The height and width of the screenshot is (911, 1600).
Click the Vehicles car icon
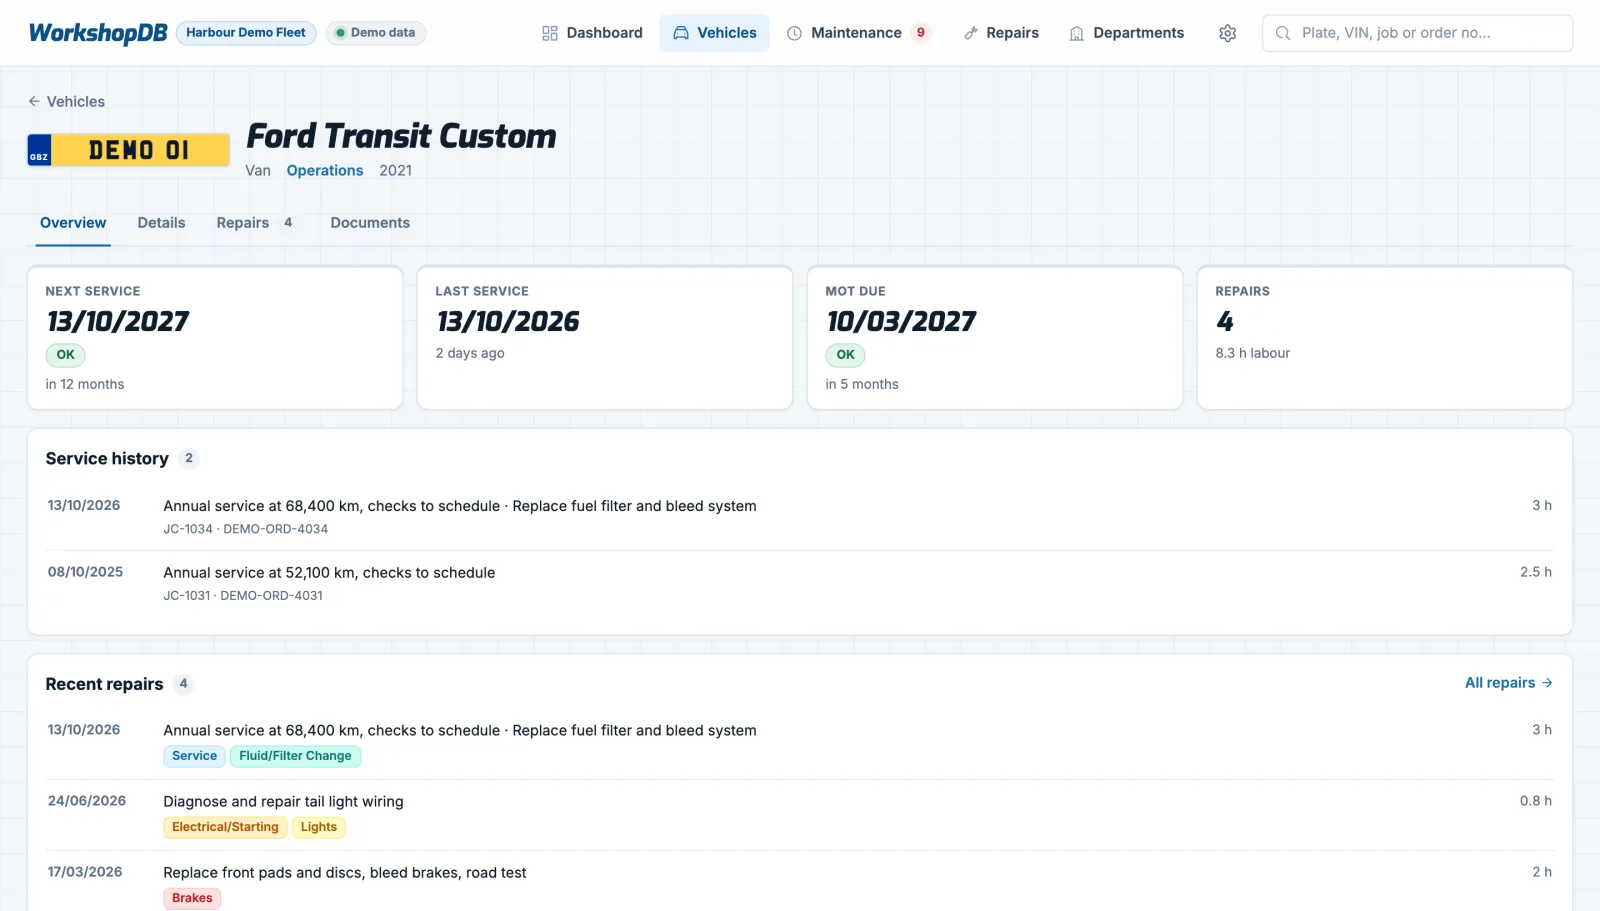(681, 33)
